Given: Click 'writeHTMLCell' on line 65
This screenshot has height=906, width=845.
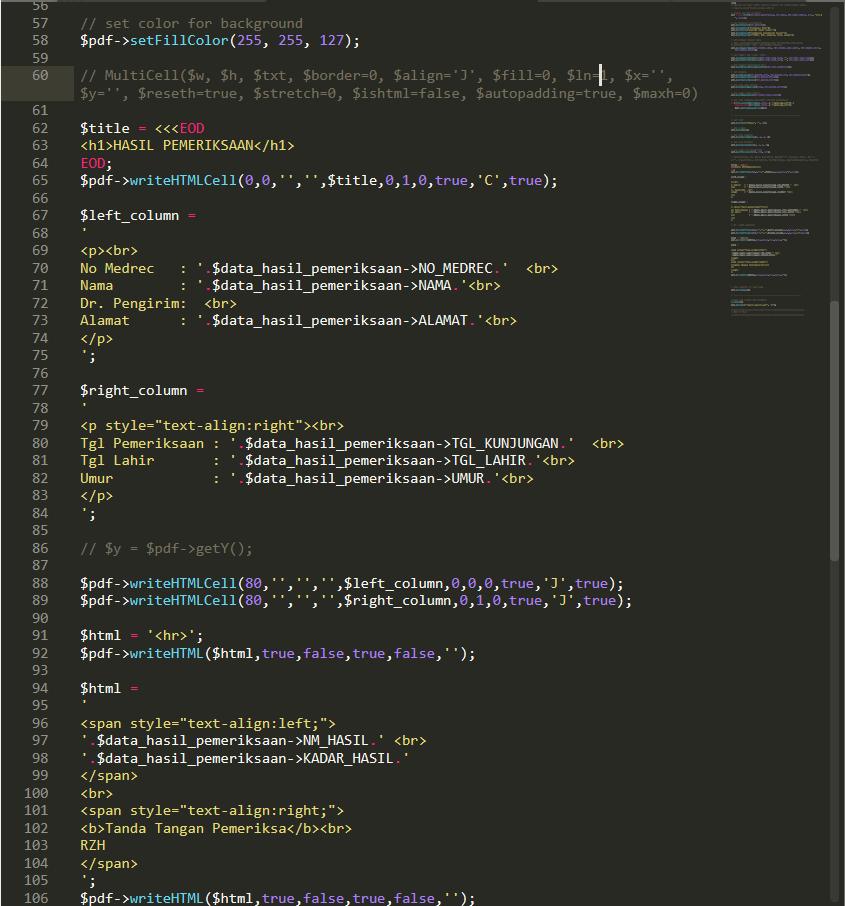Looking at the screenshot, I should [x=183, y=181].
